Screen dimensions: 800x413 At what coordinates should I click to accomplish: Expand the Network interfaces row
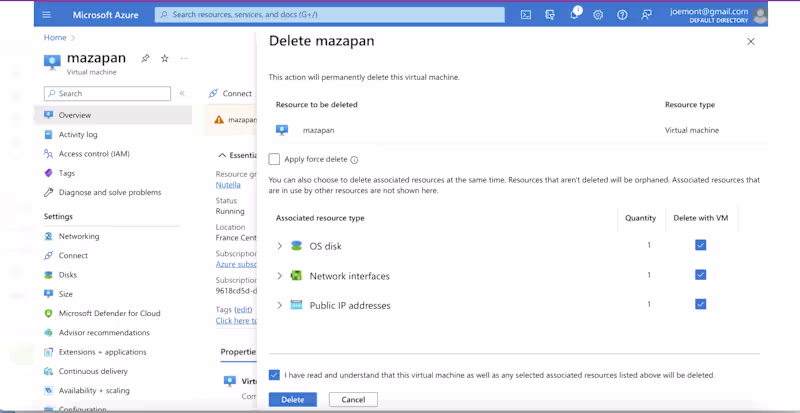(279, 276)
